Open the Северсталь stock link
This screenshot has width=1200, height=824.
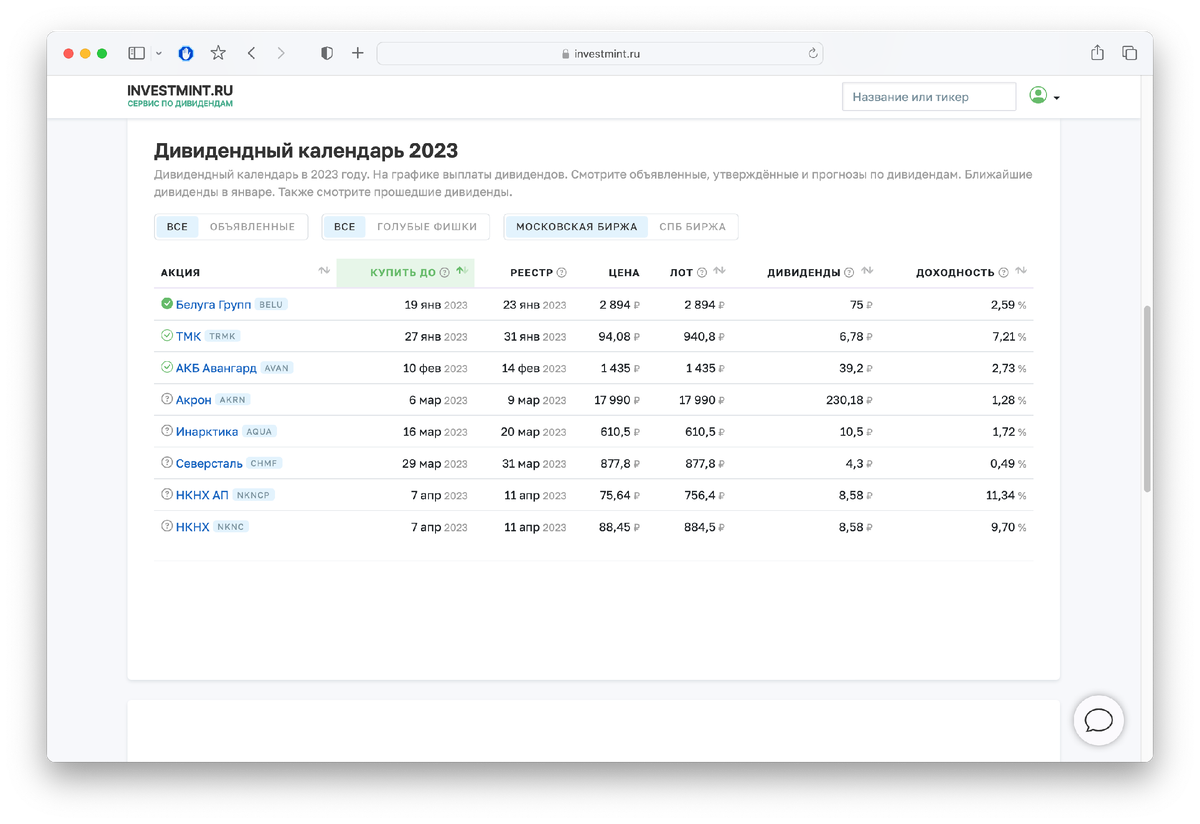point(209,464)
